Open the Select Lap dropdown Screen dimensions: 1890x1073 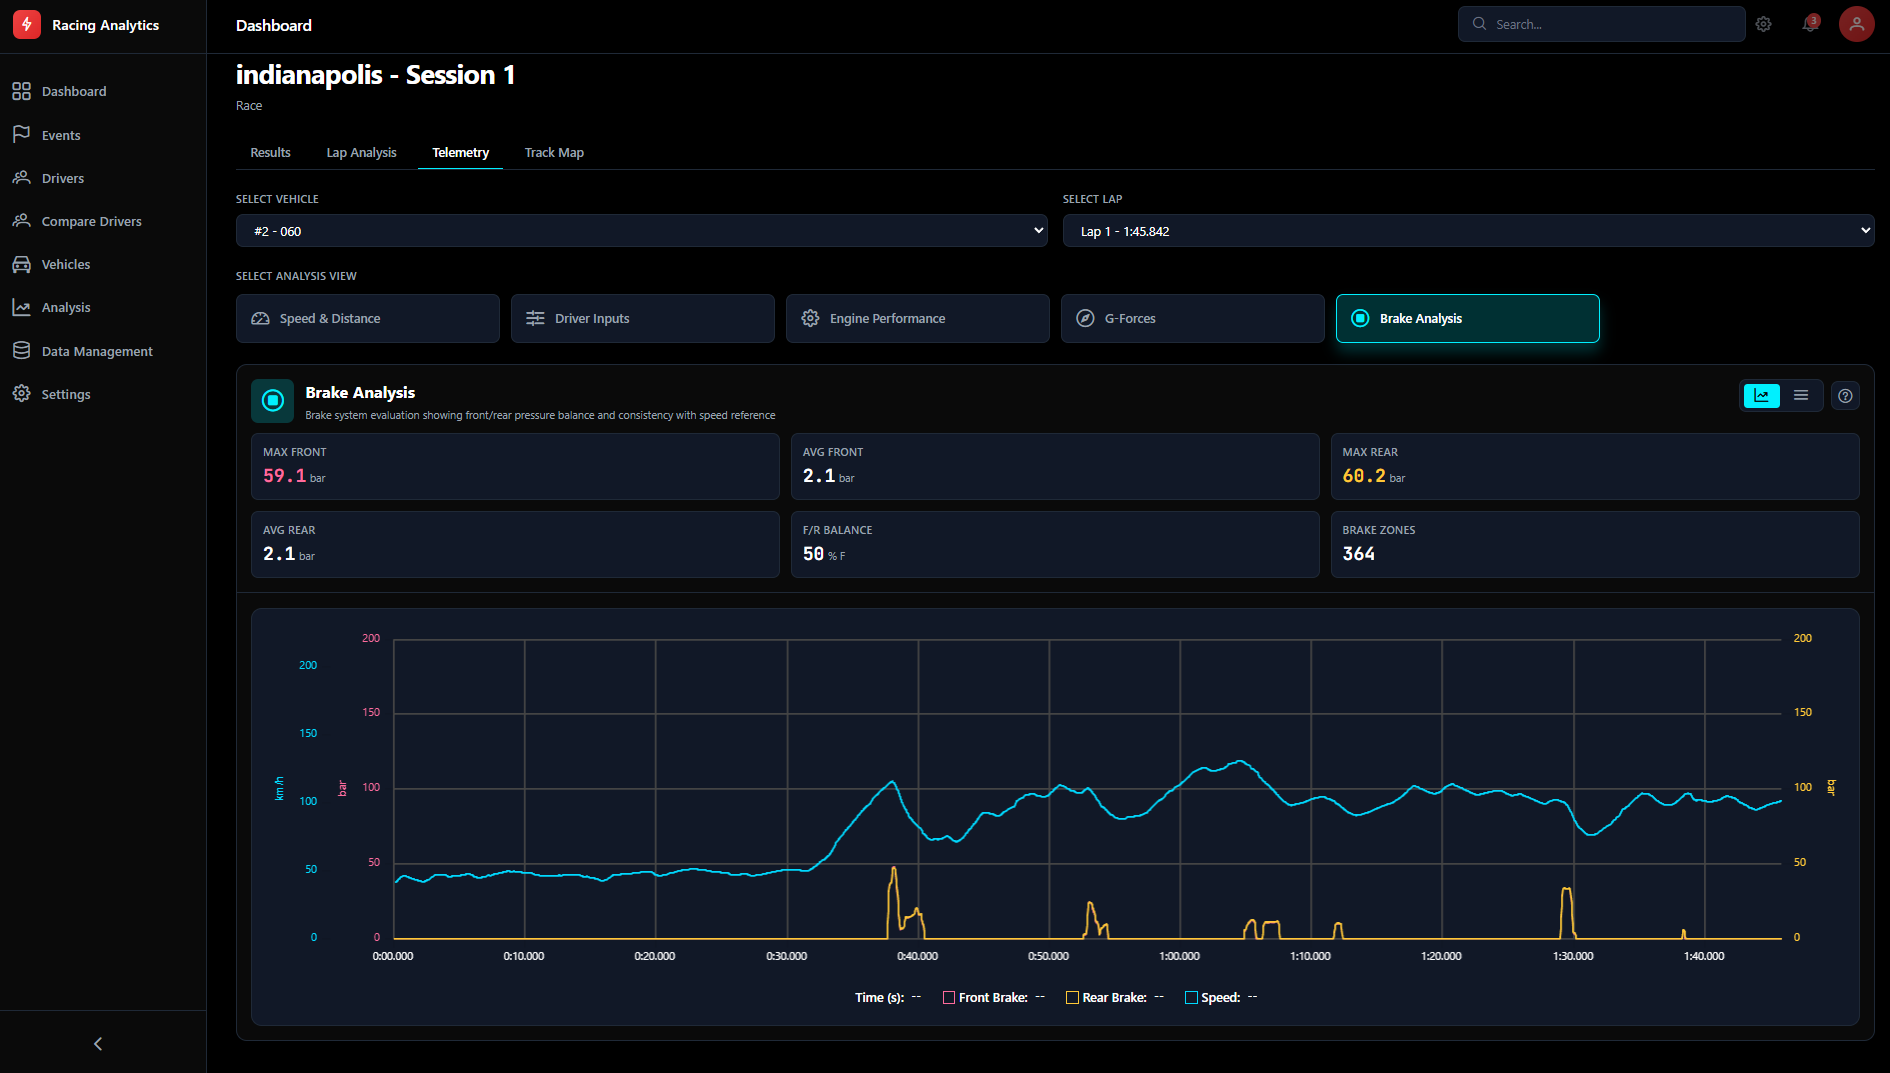(x=1468, y=231)
